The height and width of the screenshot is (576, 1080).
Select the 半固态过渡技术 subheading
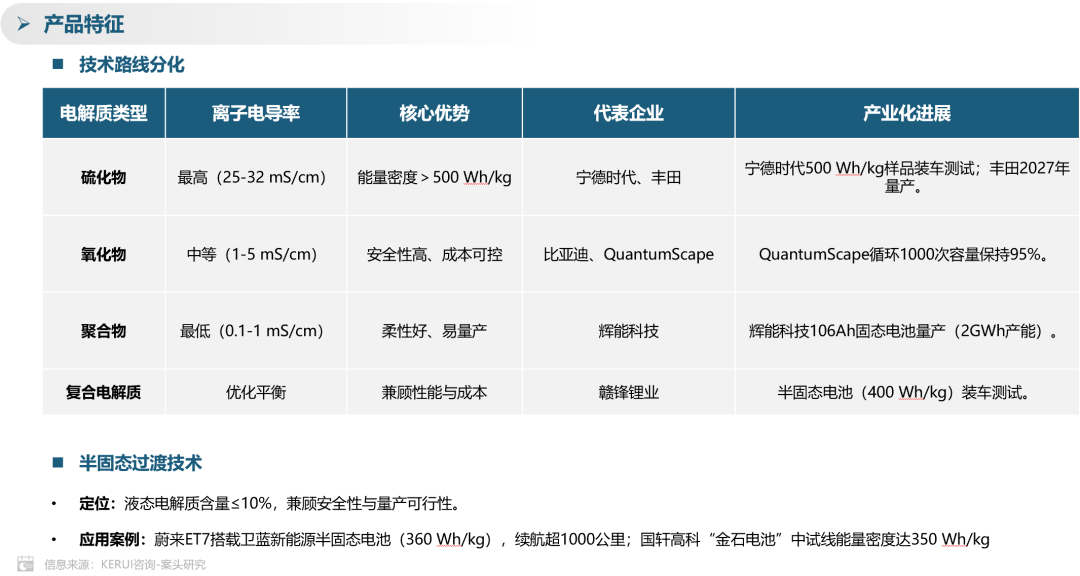click(x=141, y=463)
